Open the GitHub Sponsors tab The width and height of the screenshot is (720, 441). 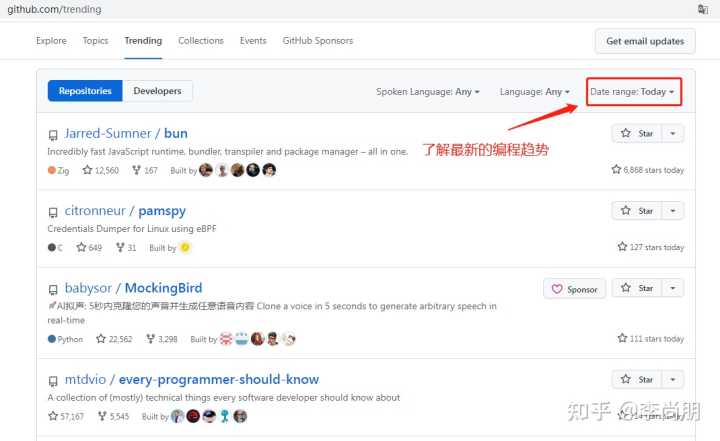pyautogui.click(x=318, y=41)
